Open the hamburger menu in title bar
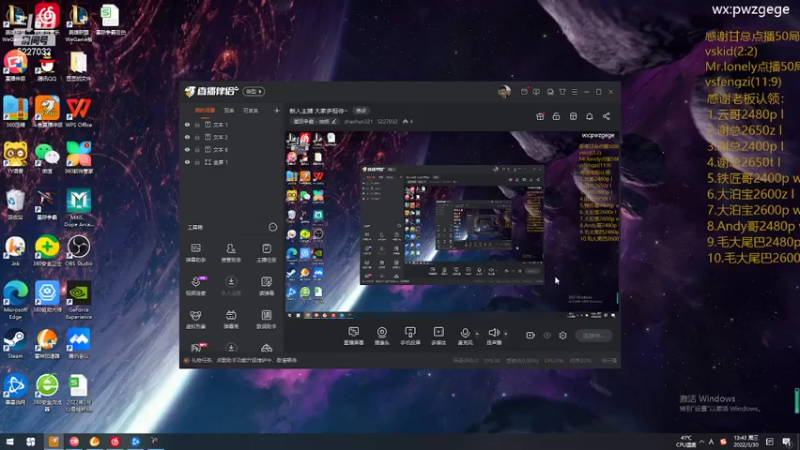The width and height of the screenshot is (800, 450). coord(574,92)
